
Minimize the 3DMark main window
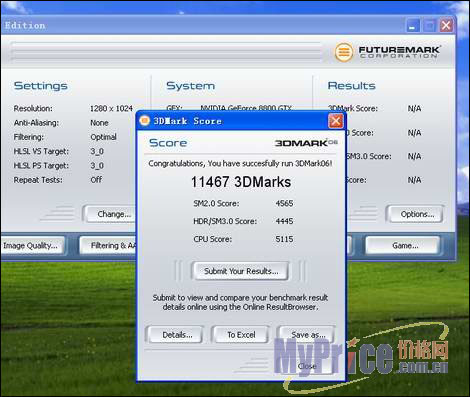tap(412, 26)
